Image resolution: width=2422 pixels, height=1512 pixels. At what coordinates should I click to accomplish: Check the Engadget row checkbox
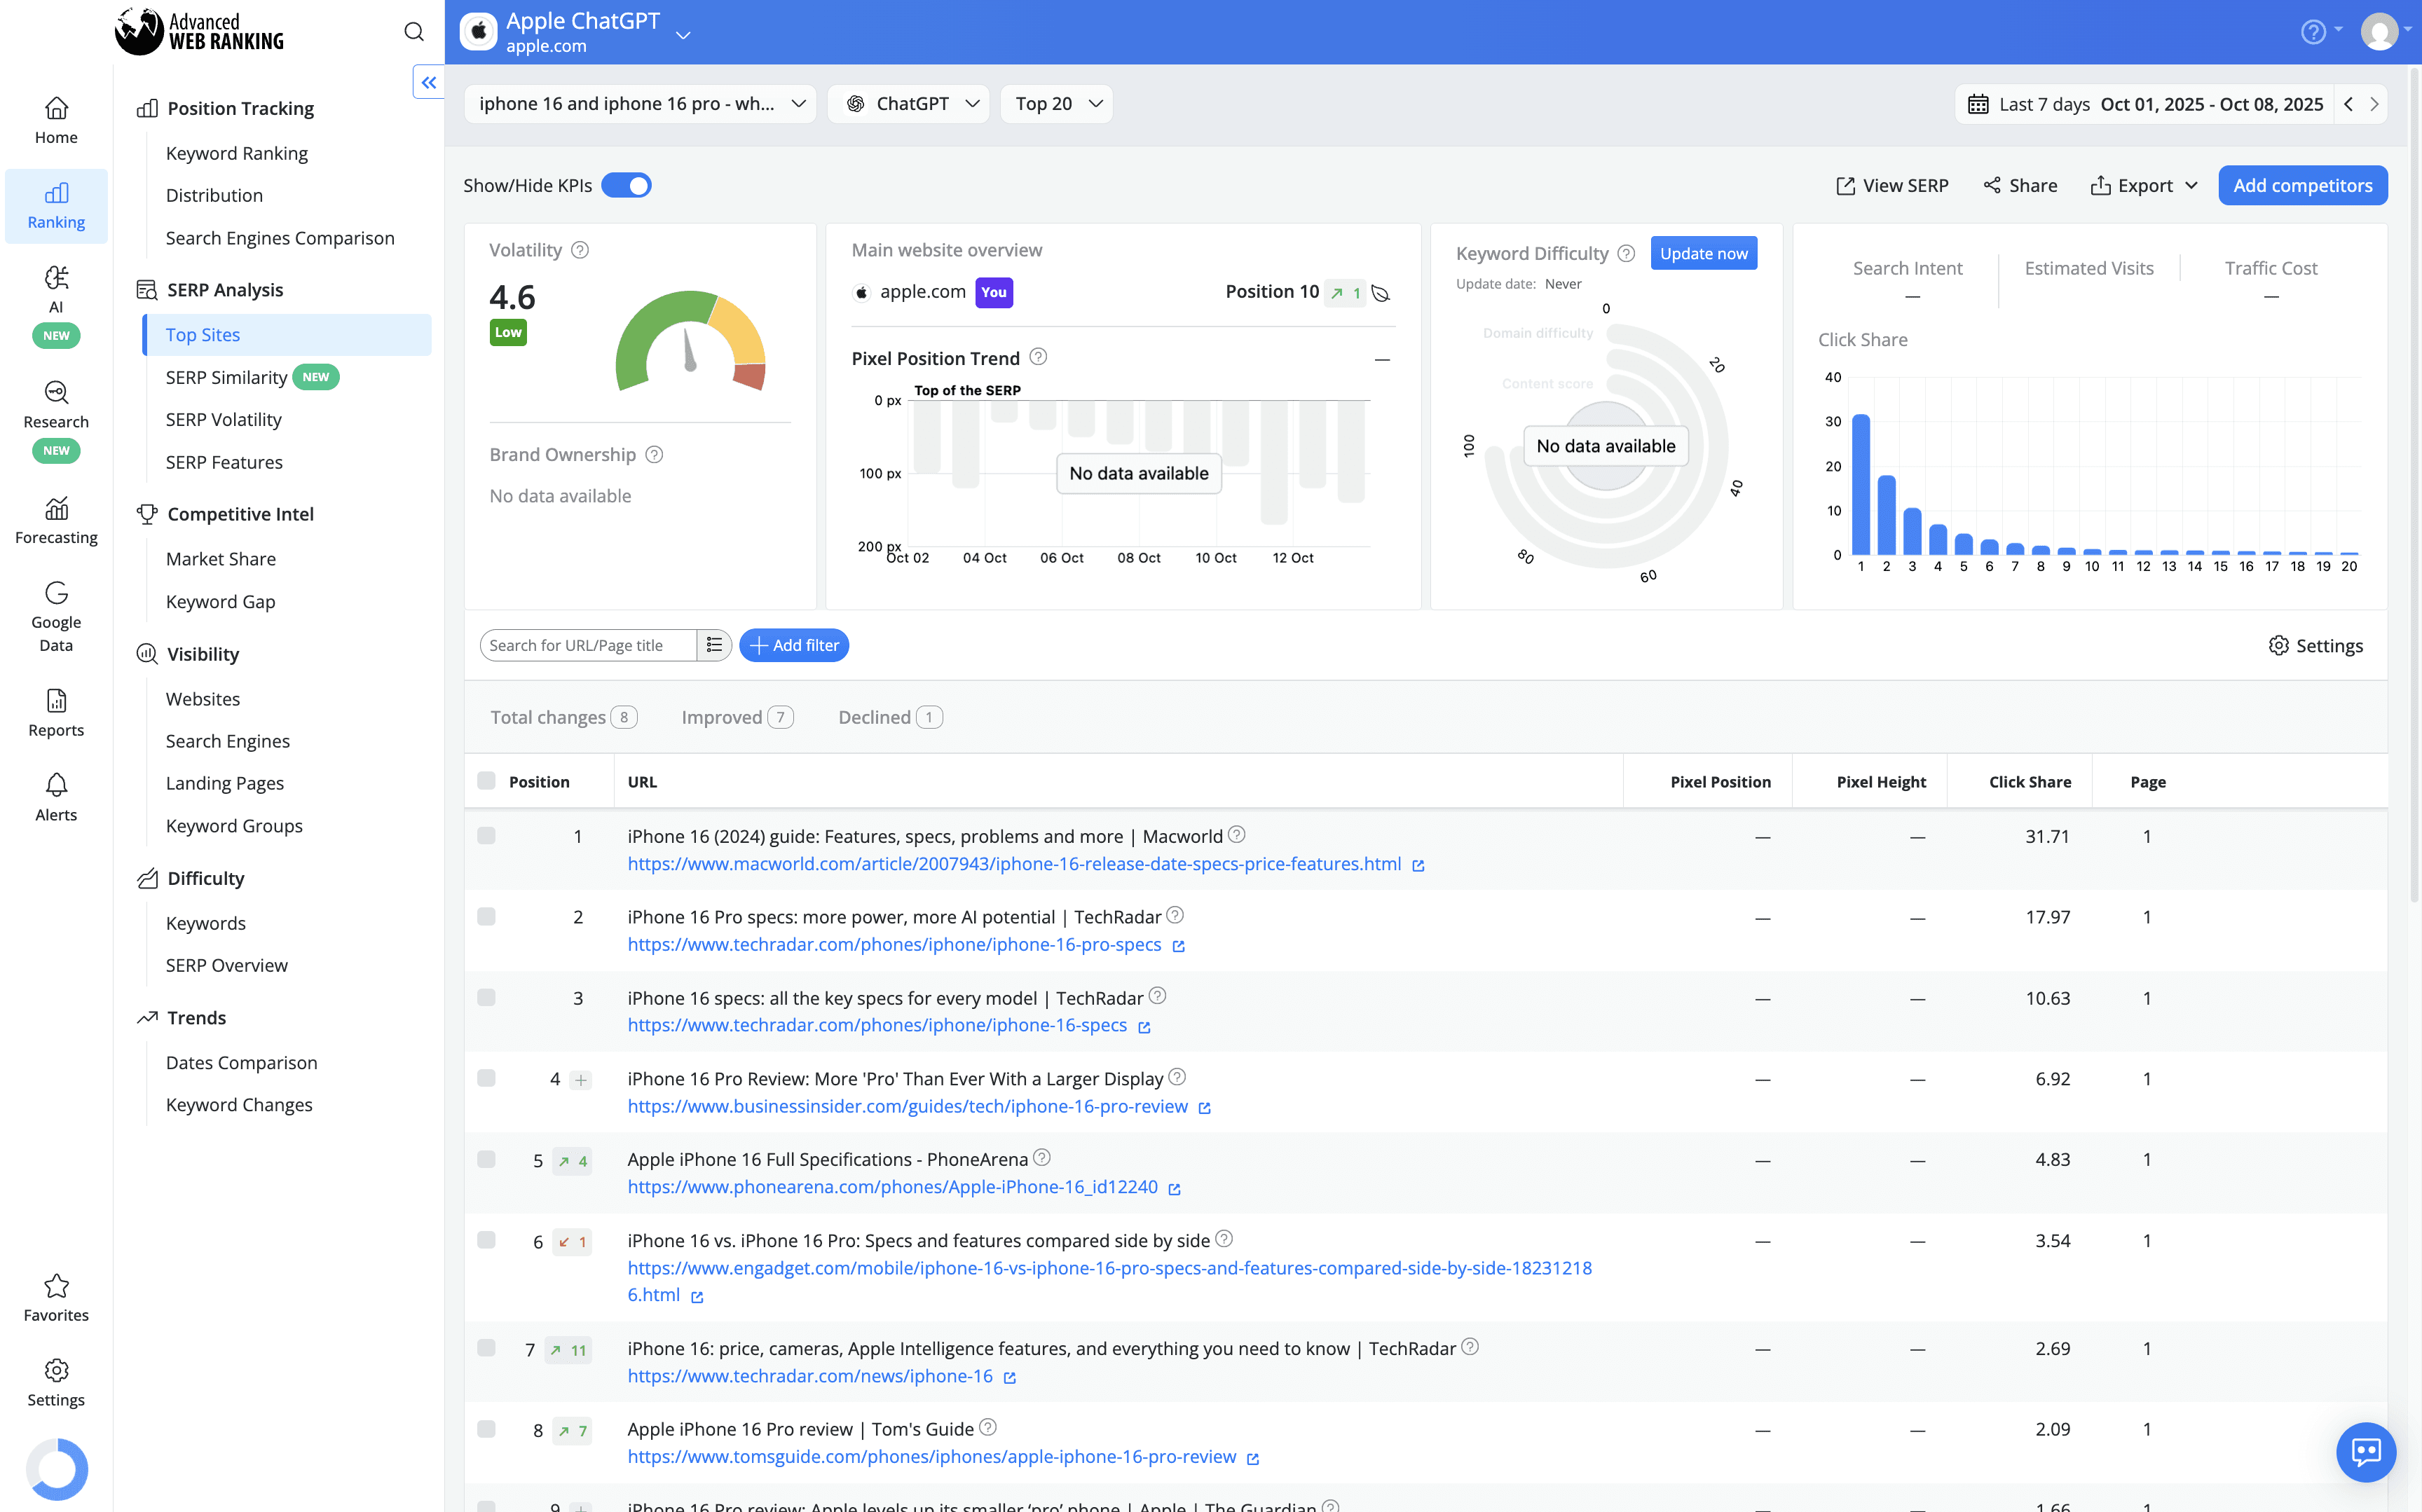[x=486, y=1240]
